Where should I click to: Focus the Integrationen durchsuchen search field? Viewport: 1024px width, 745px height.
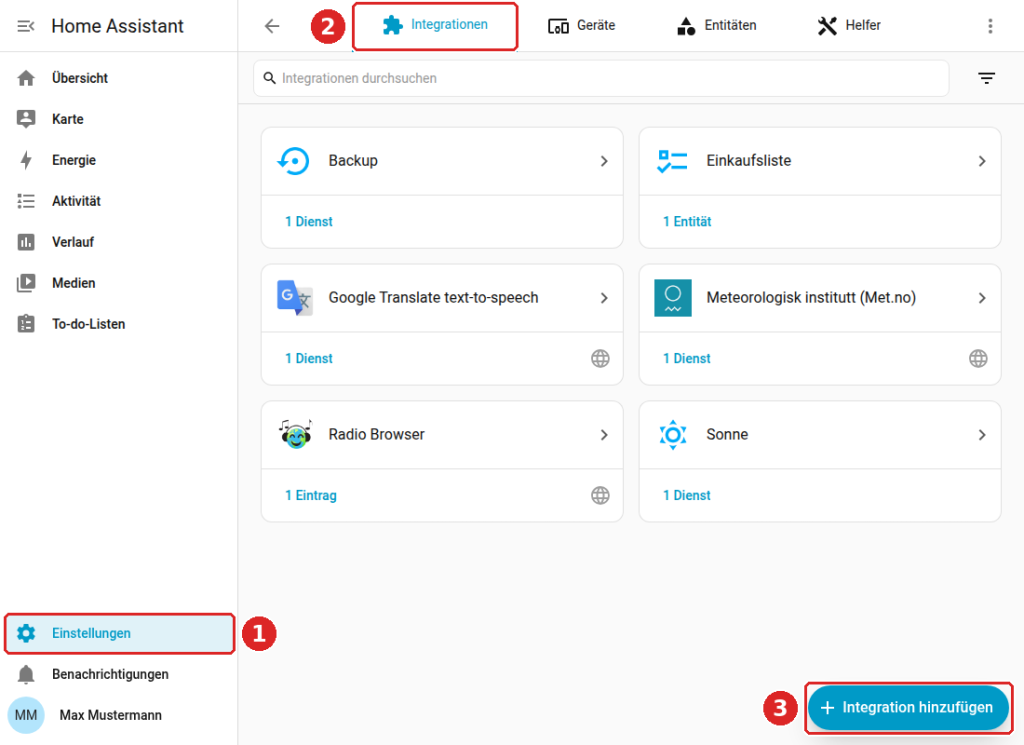point(601,78)
